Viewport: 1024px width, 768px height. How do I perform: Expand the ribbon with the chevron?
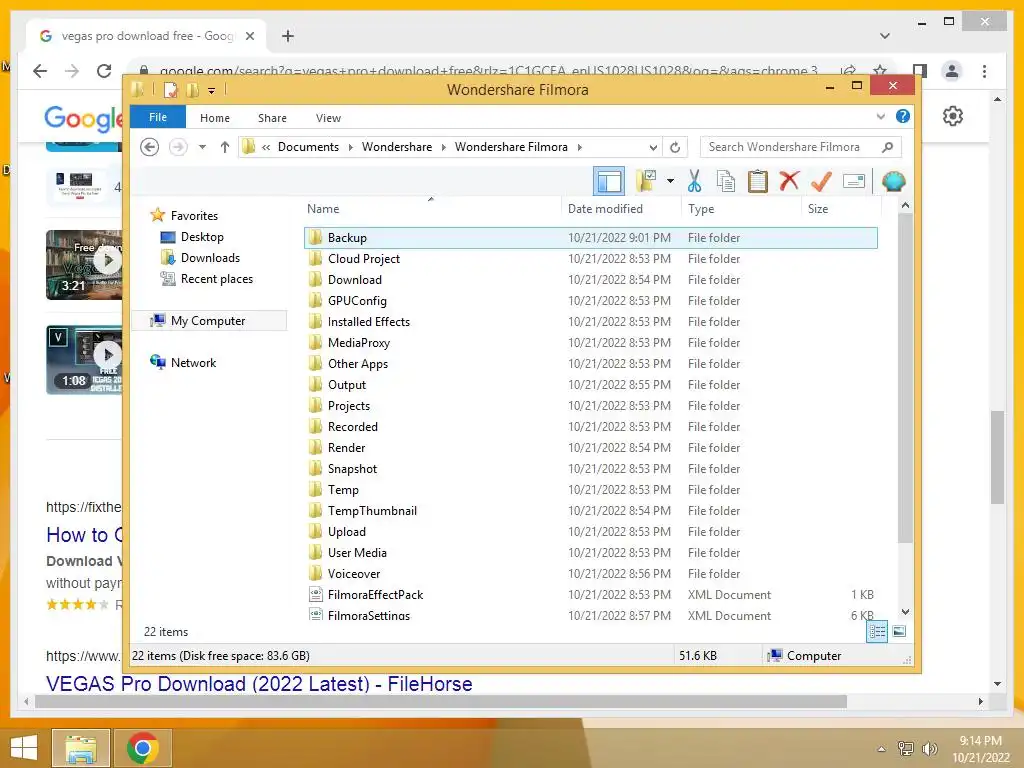pyautogui.click(x=880, y=117)
